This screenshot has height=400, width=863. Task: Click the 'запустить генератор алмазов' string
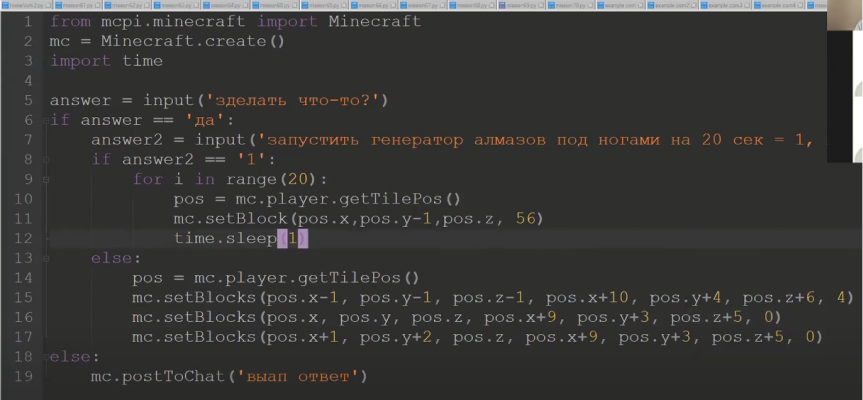click(420, 140)
